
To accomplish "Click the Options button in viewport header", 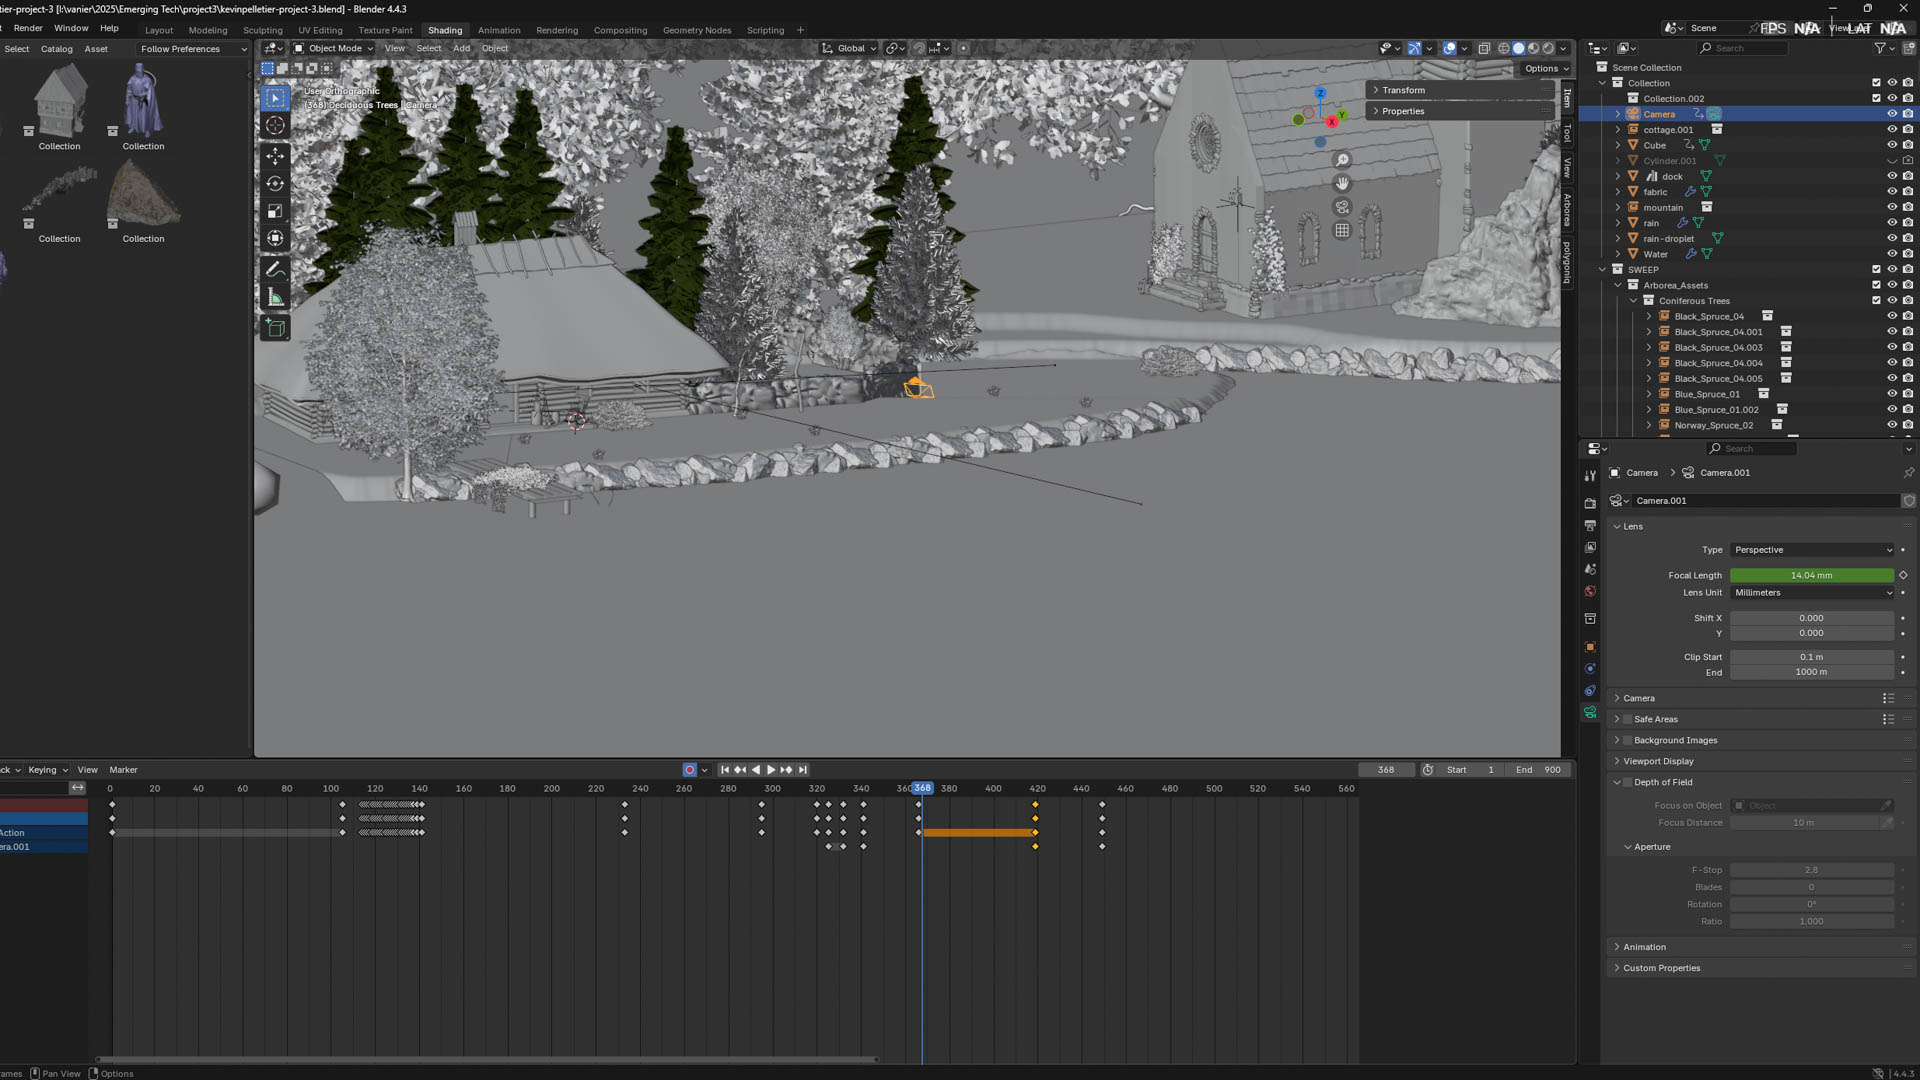I will (x=1545, y=69).
